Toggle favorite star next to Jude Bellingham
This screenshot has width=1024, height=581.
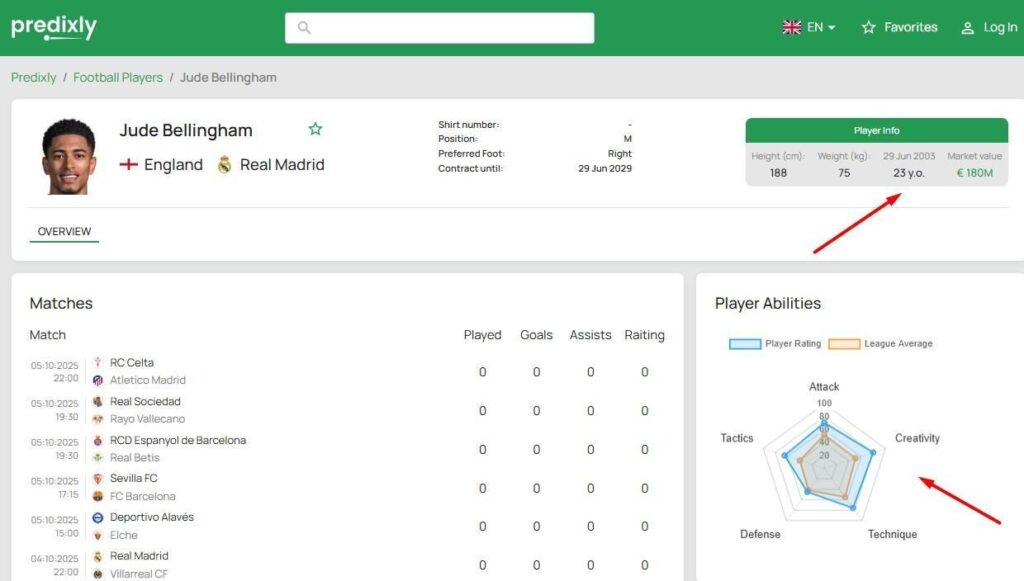click(315, 129)
